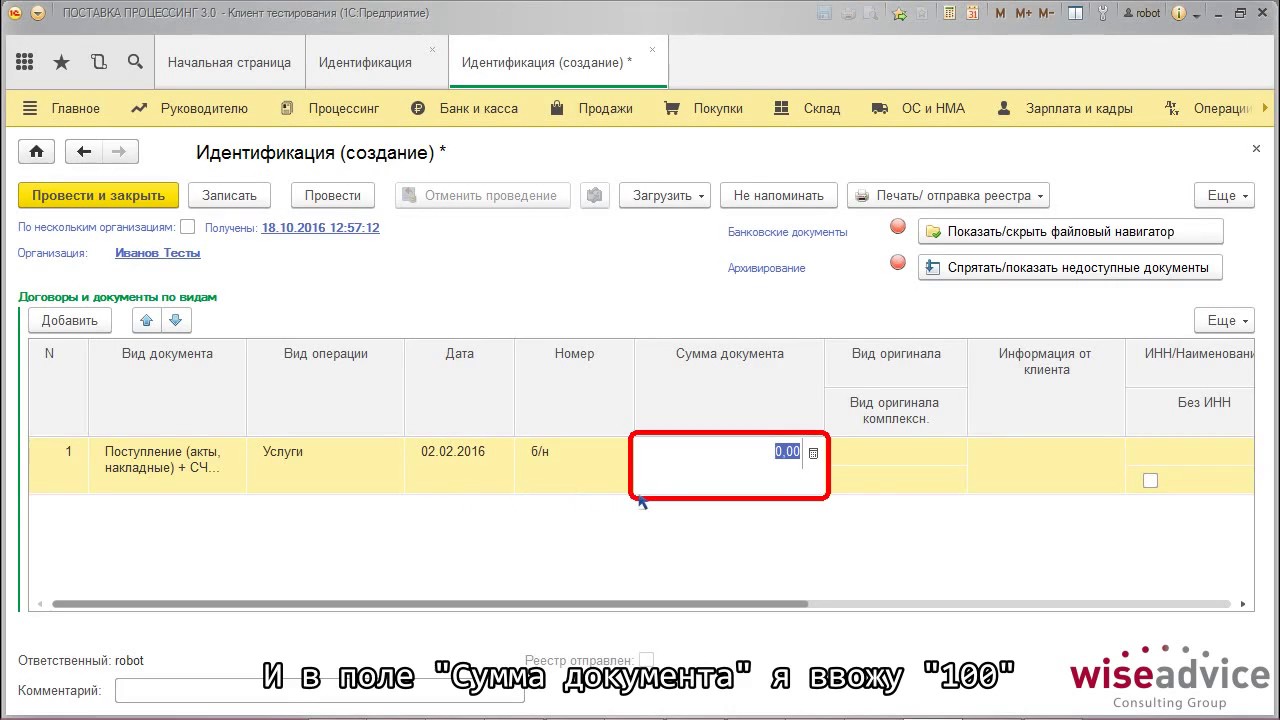The image size is (1280, 720).
Task: Open Продажи section
Action: point(592,108)
